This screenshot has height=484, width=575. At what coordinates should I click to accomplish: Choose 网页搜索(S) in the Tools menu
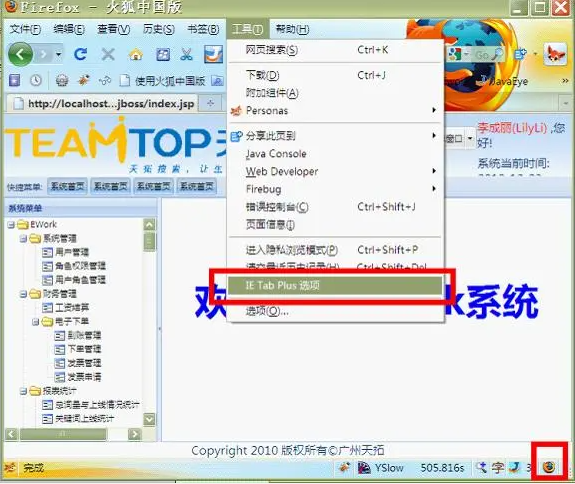click(335, 50)
